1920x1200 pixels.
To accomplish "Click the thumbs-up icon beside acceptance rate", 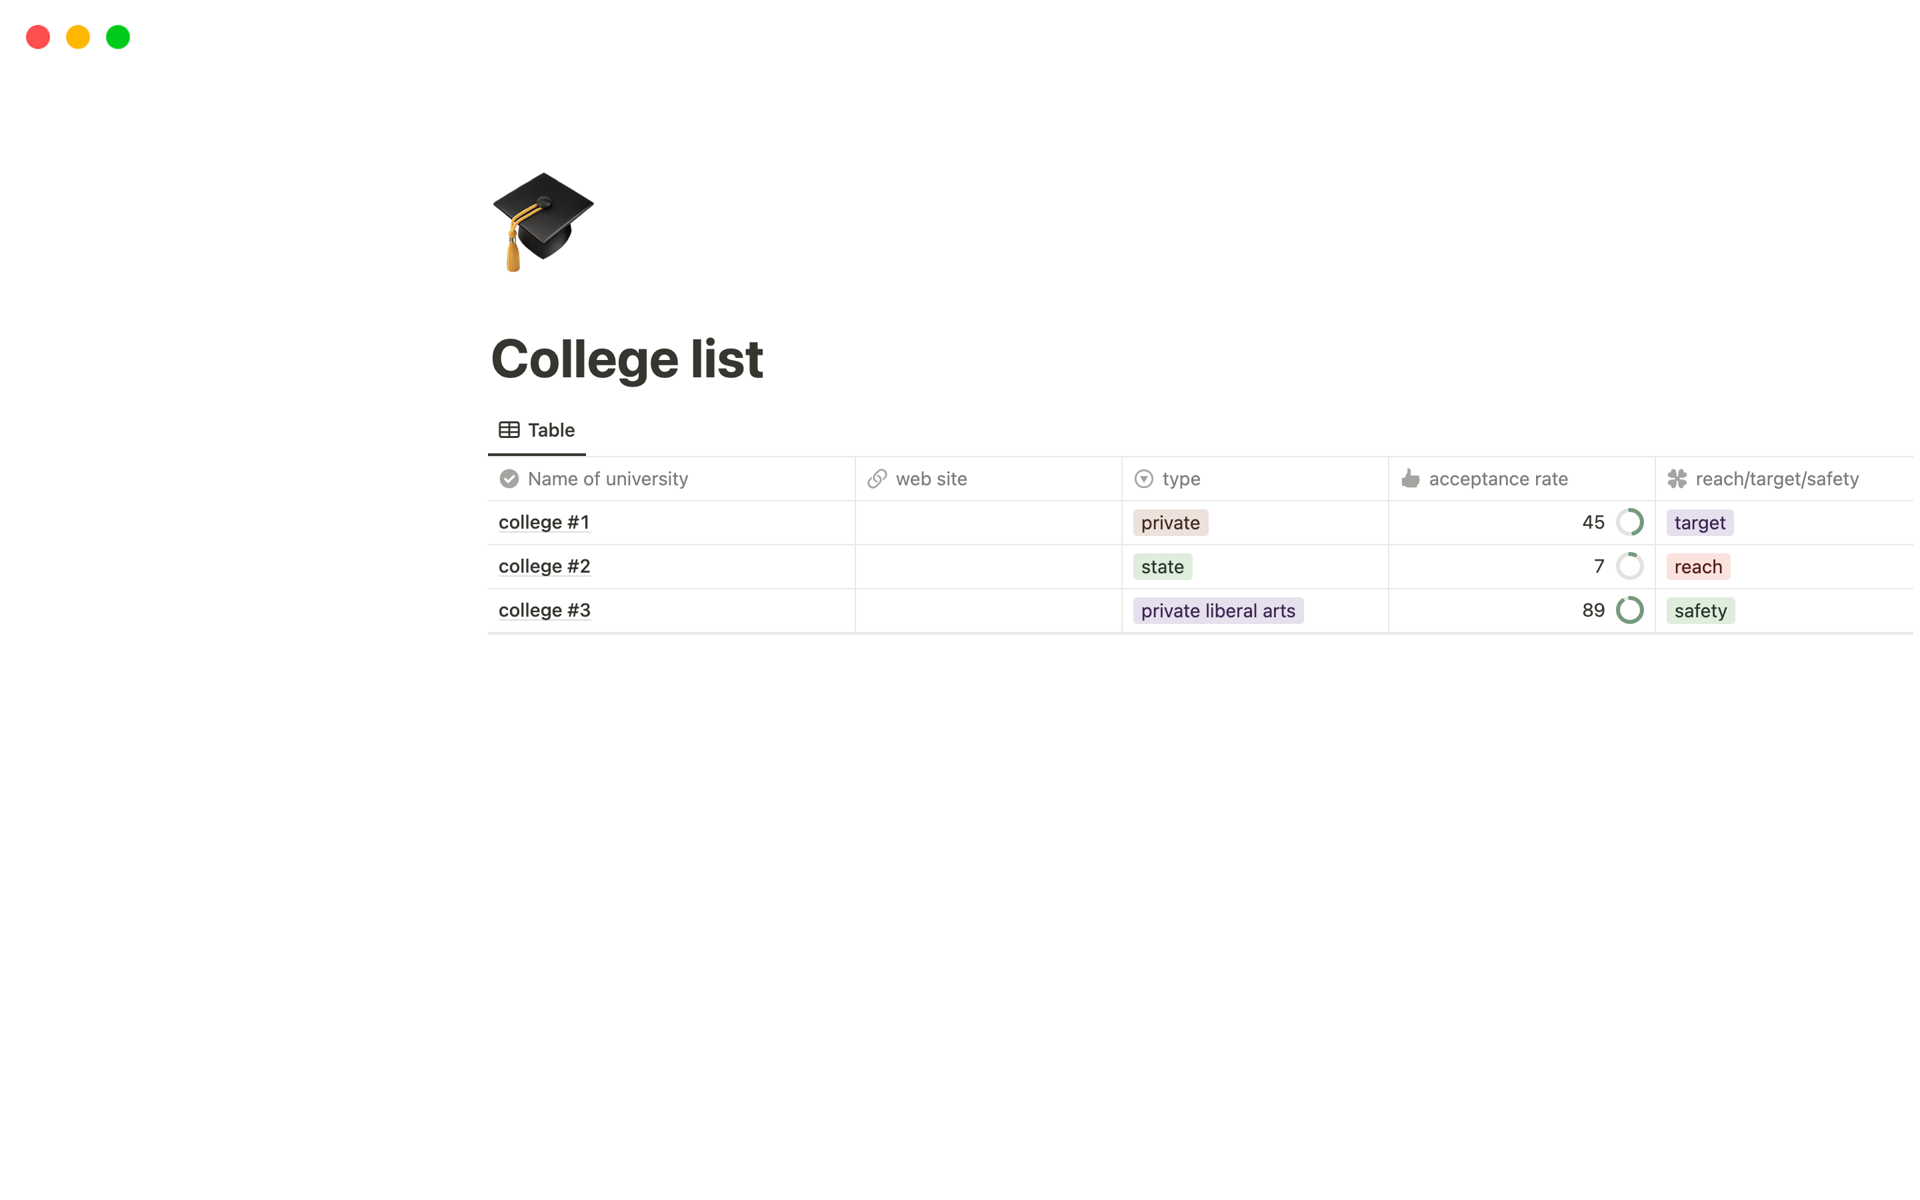I will pyautogui.click(x=1410, y=478).
